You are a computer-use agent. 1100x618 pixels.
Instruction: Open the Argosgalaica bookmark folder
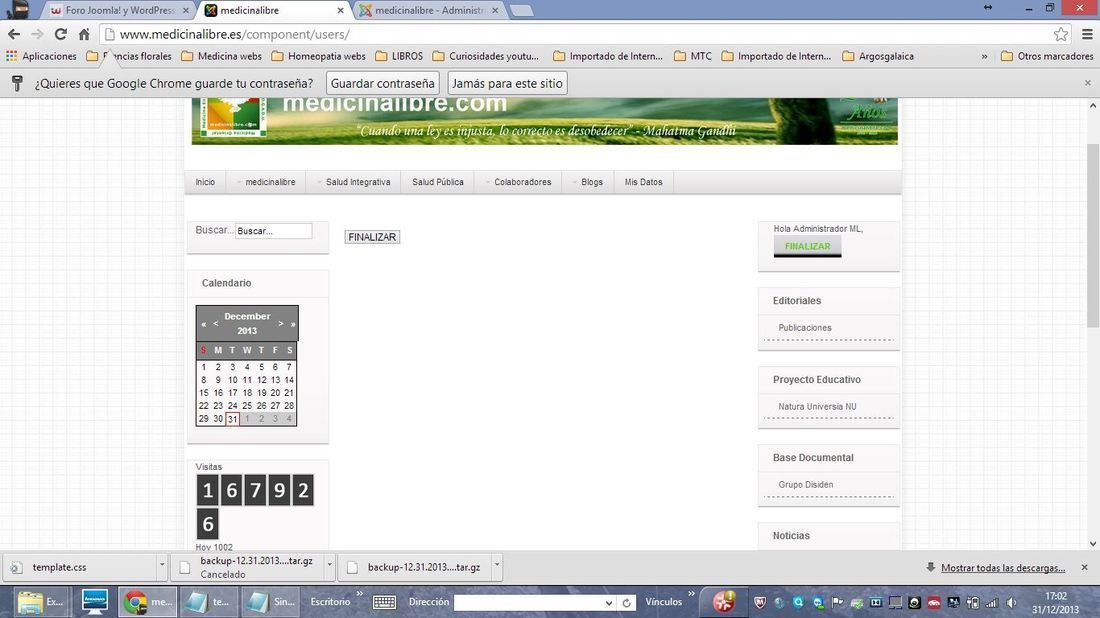click(x=878, y=56)
